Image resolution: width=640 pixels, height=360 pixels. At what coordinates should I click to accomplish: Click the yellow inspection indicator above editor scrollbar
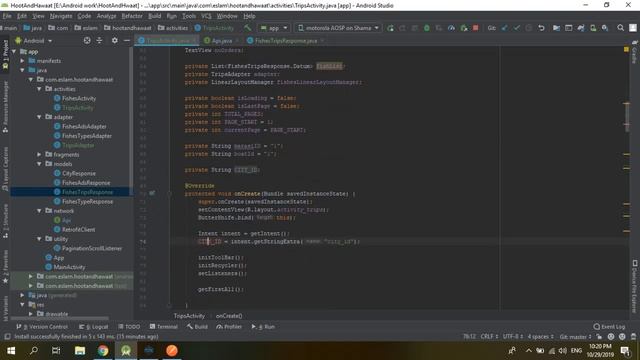pyautogui.click(x=626, y=49)
